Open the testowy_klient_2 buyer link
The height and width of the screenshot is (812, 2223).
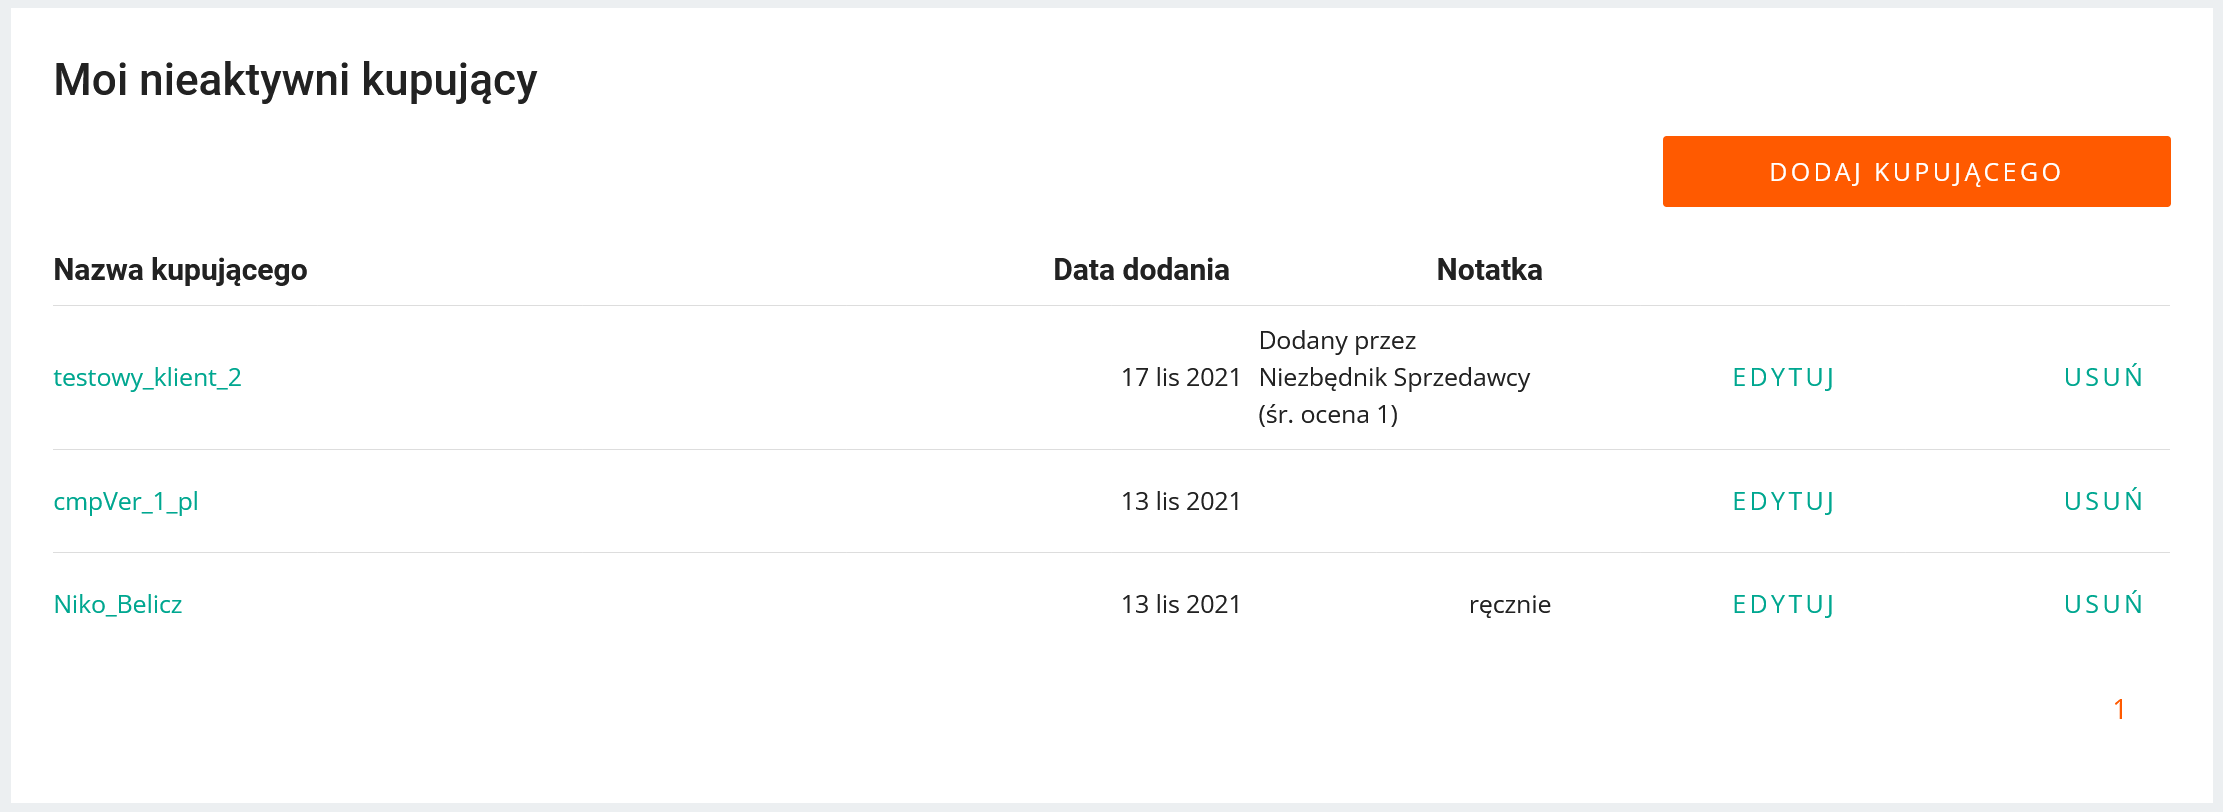pyautogui.click(x=147, y=378)
